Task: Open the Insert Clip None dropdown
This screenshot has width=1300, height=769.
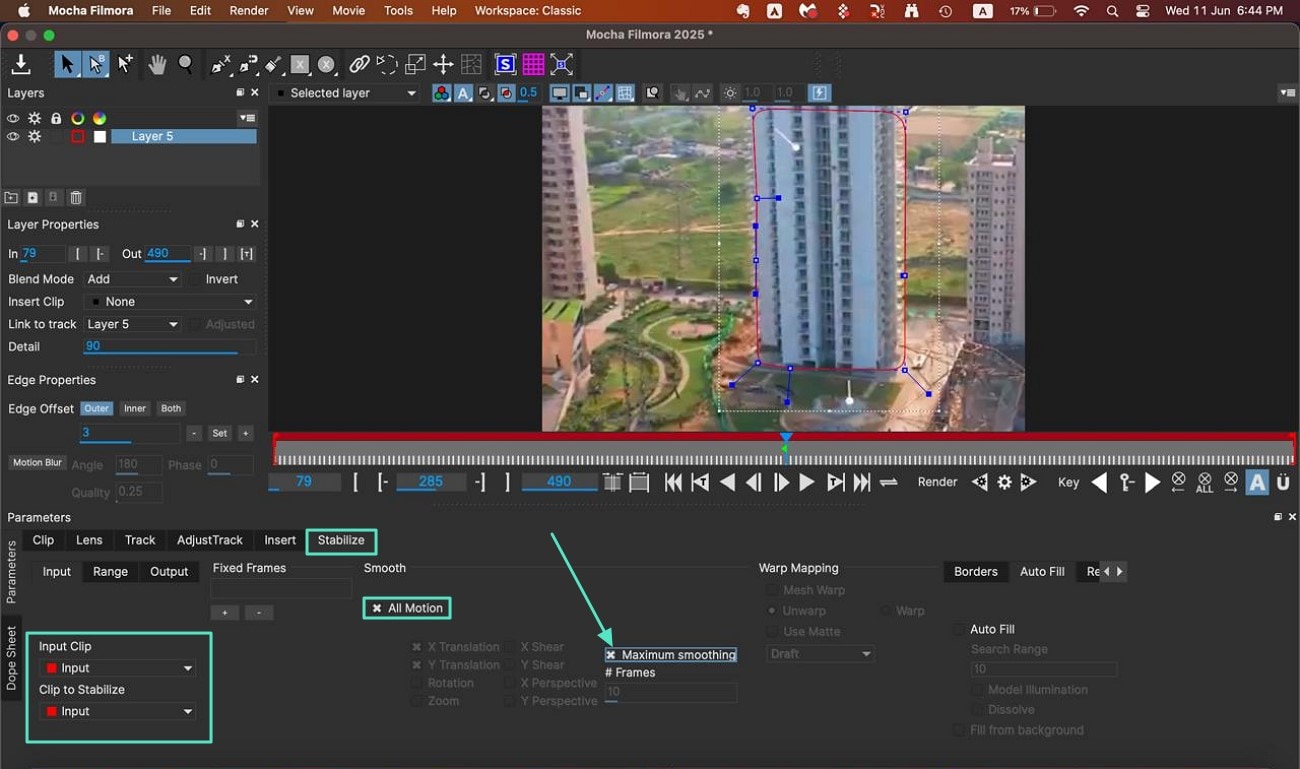Action: click(x=170, y=301)
